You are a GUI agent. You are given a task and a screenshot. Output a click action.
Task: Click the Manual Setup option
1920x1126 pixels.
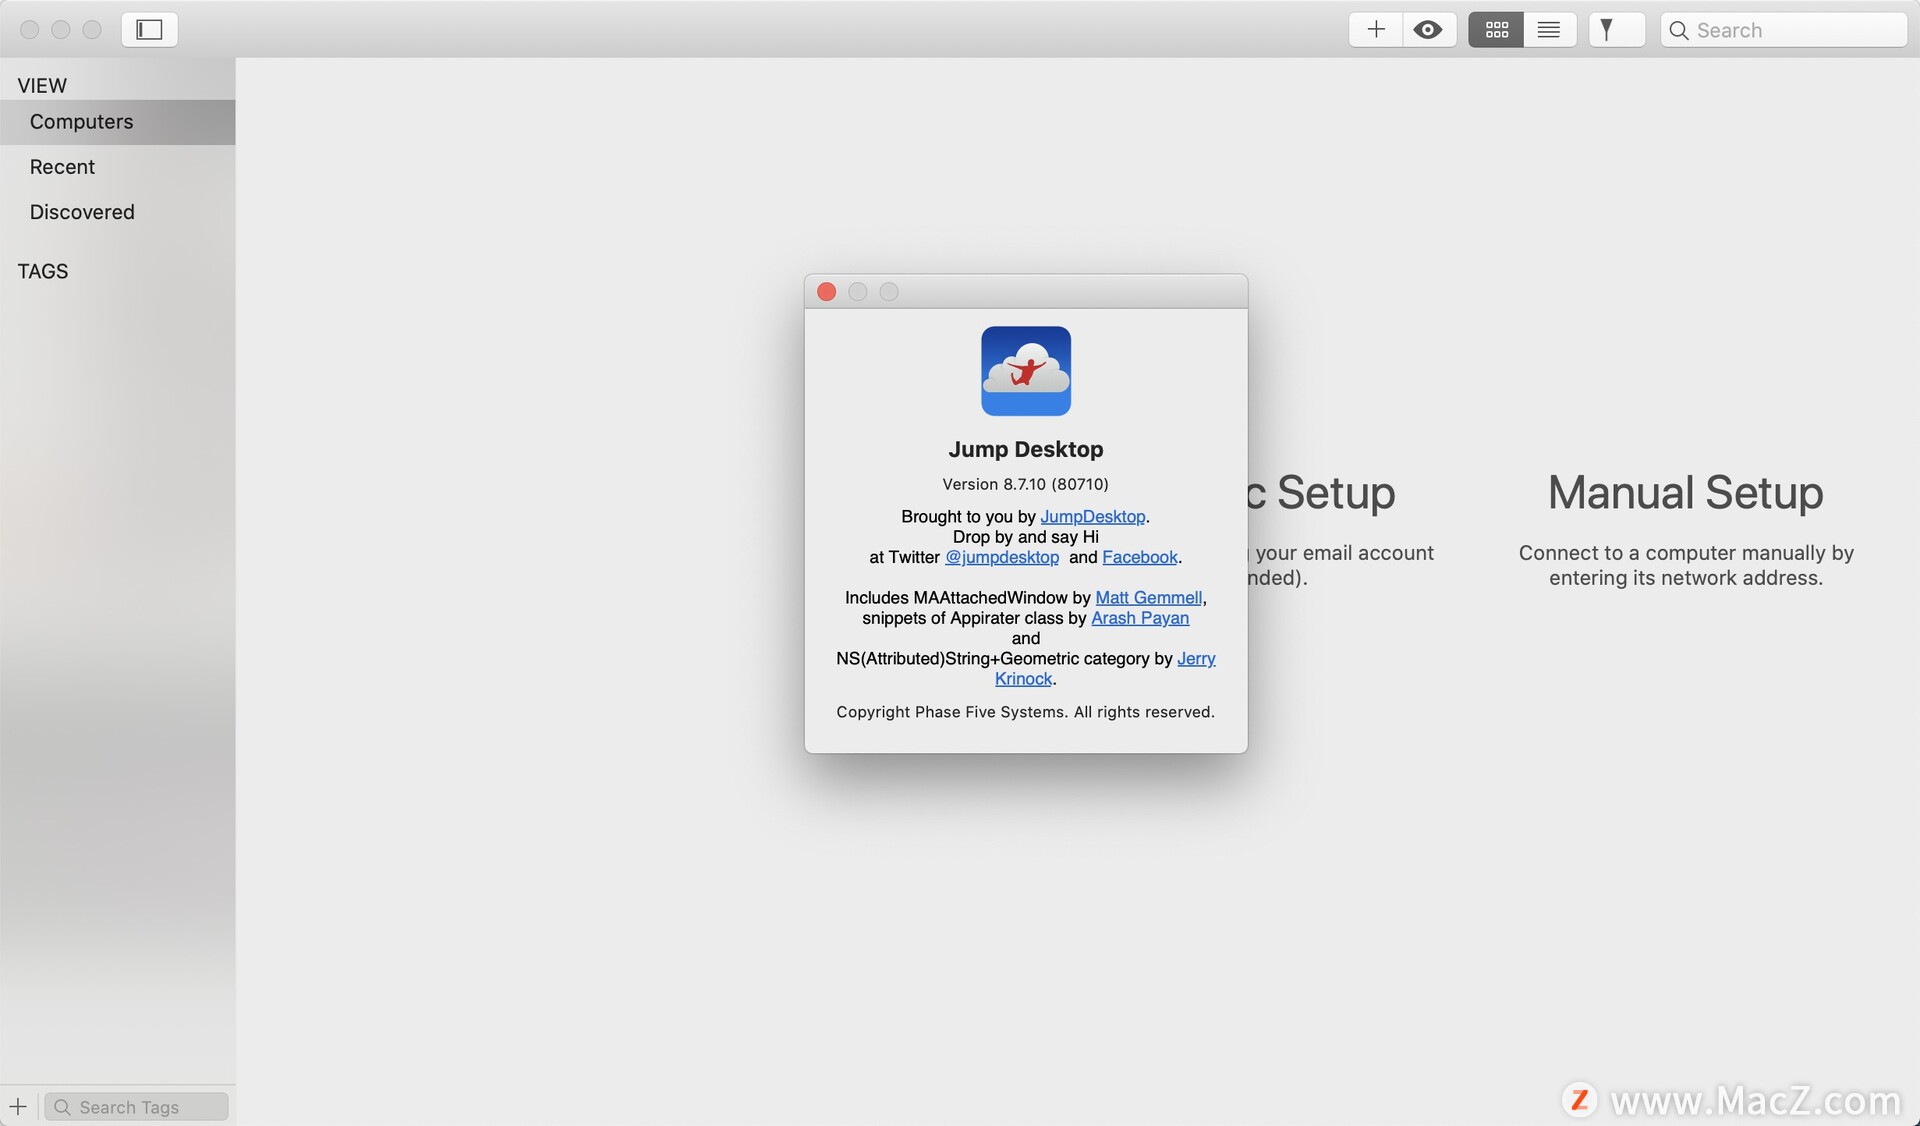tap(1684, 488)
